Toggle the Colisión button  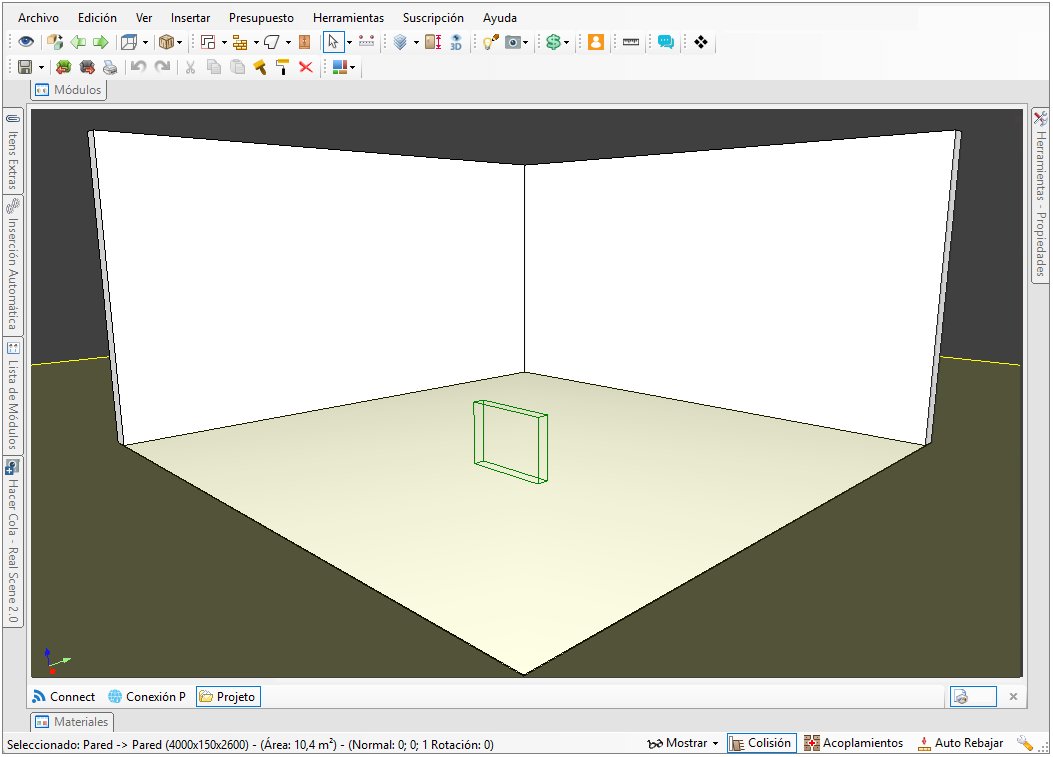pyautogui.click(x=762, y=744)
